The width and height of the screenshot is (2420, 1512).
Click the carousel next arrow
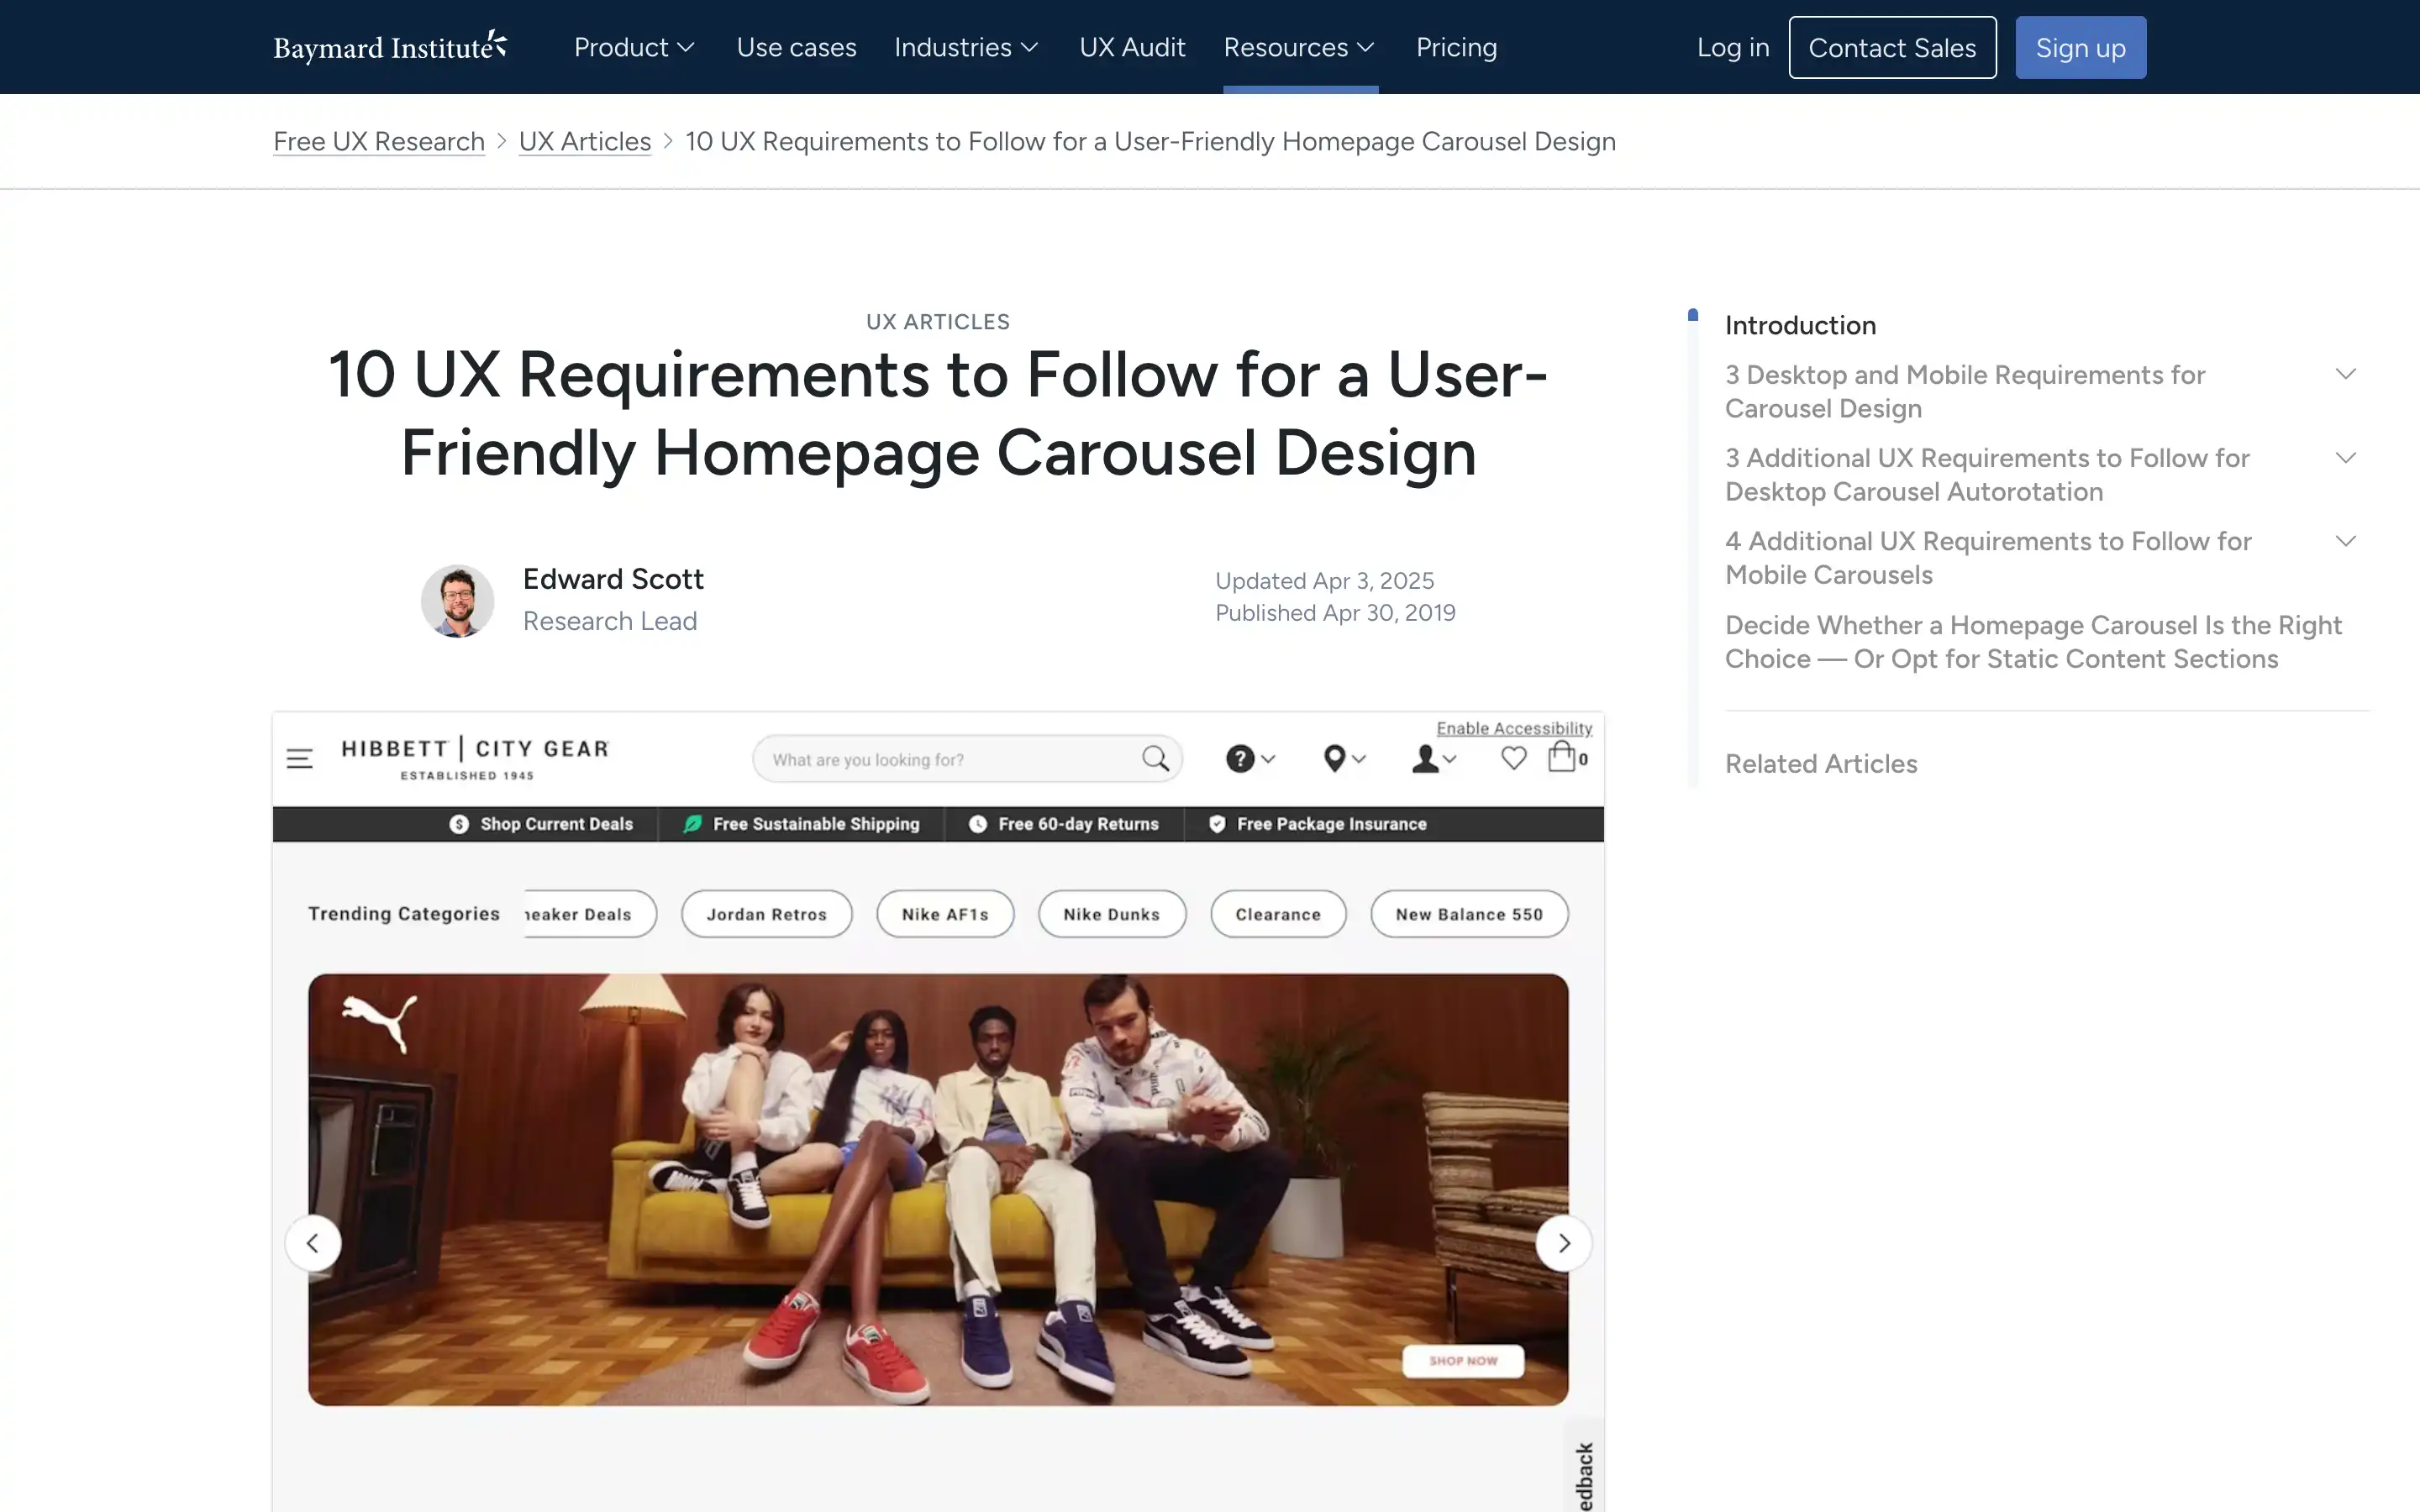click(x=1564, y=1243)
